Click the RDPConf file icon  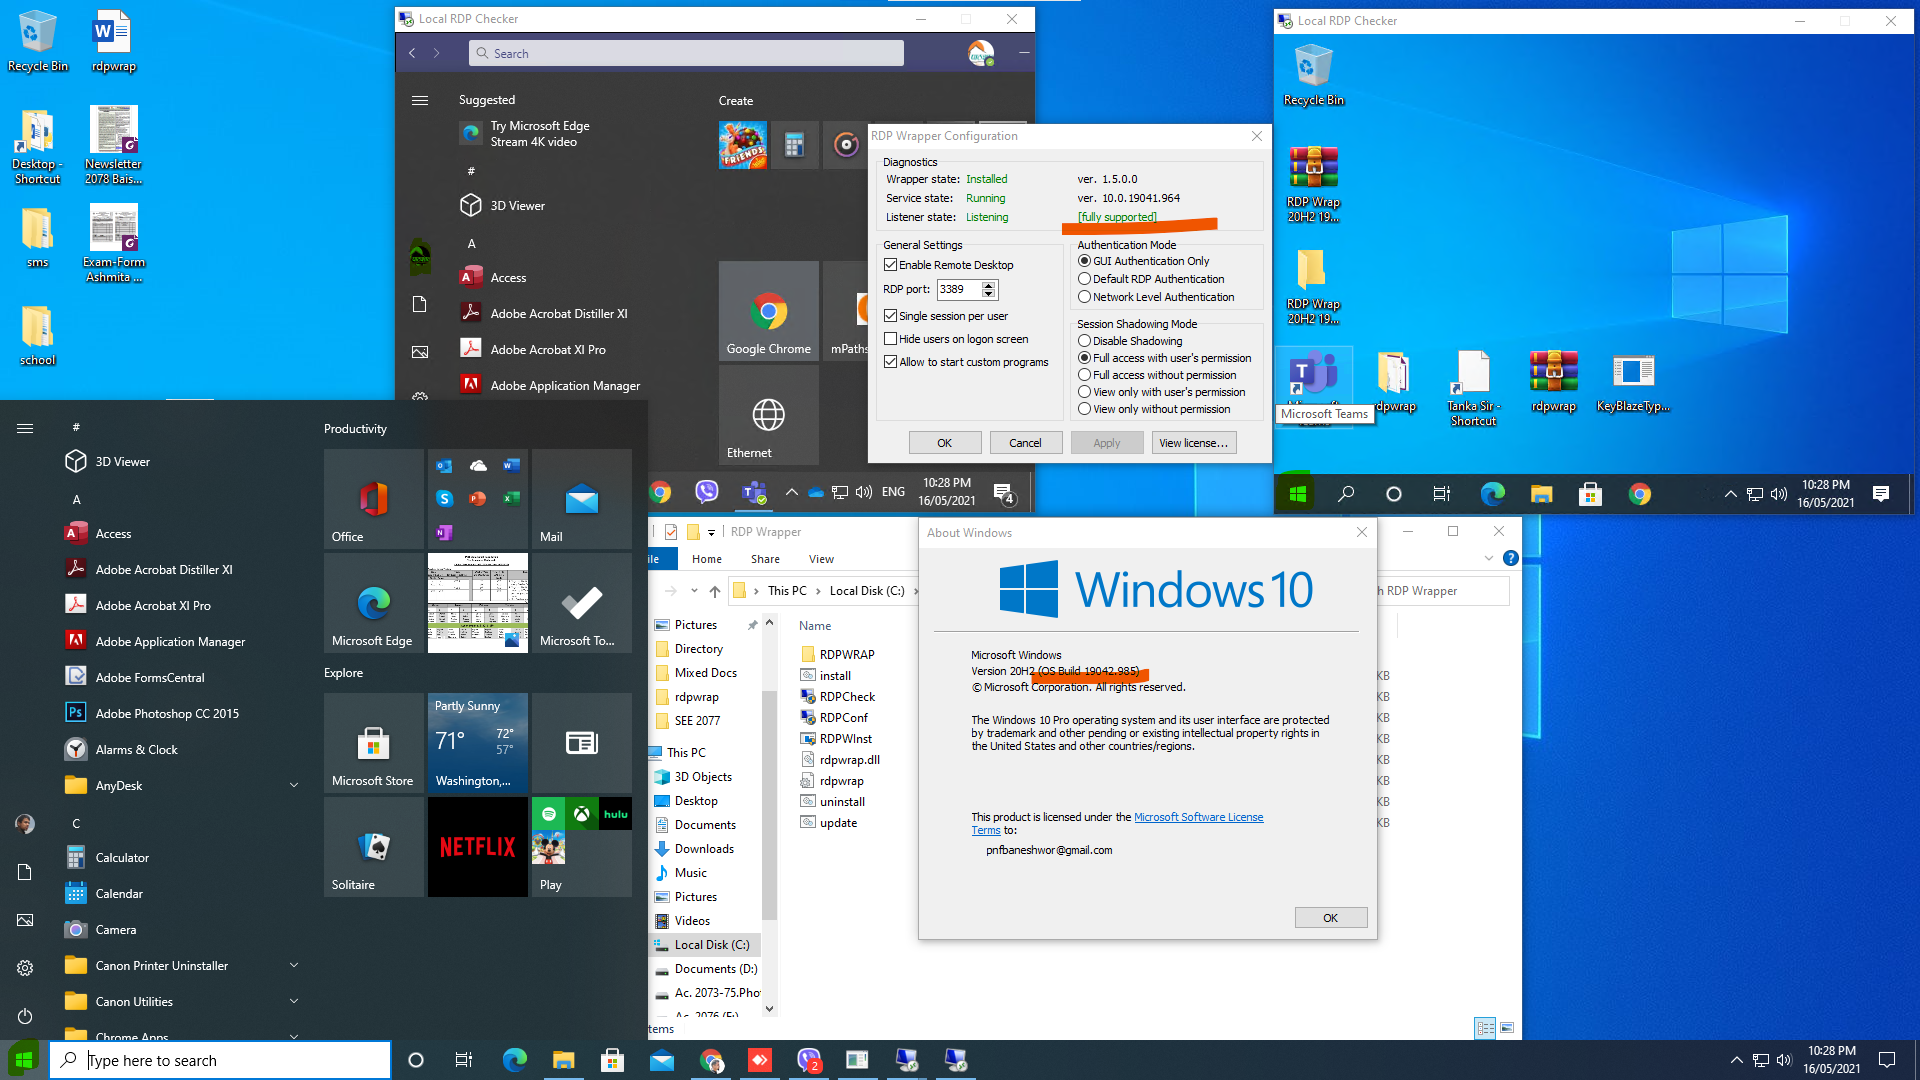pos(808,718)
